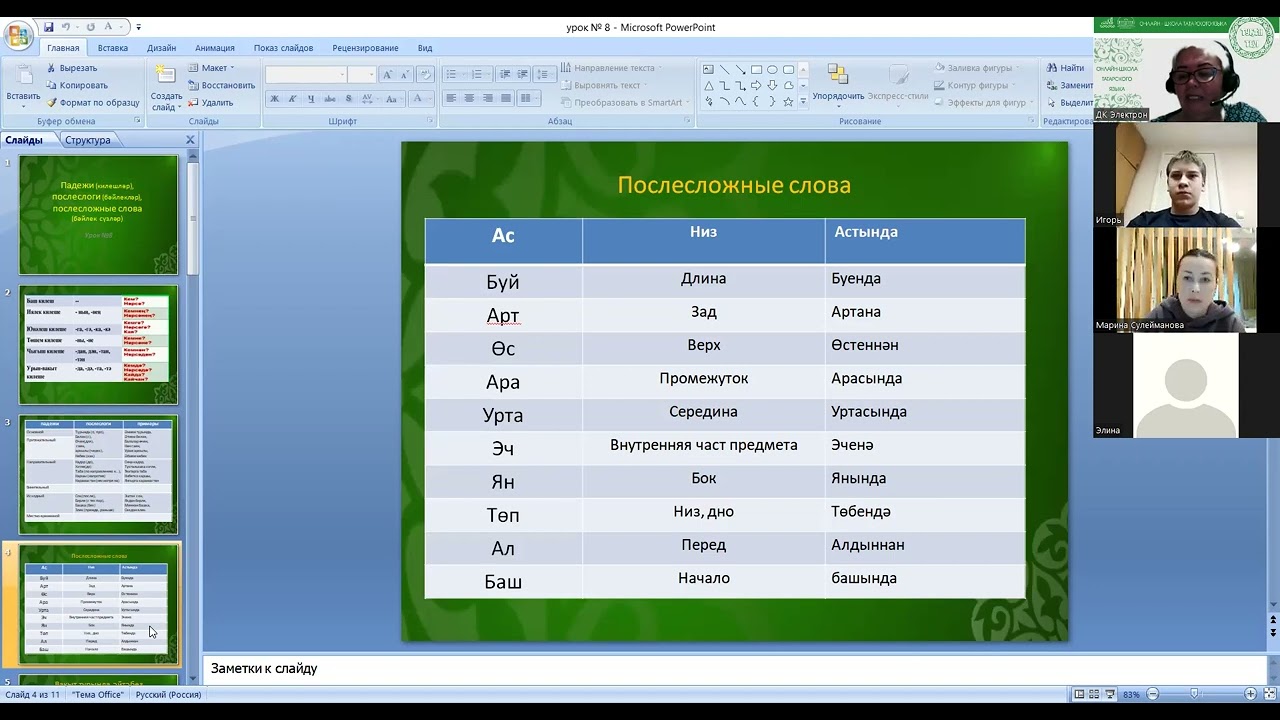This screenshot has width=1280, height=720.
Task: Click Русский (Россия) language indicator
Action: (x=168, y=694)
